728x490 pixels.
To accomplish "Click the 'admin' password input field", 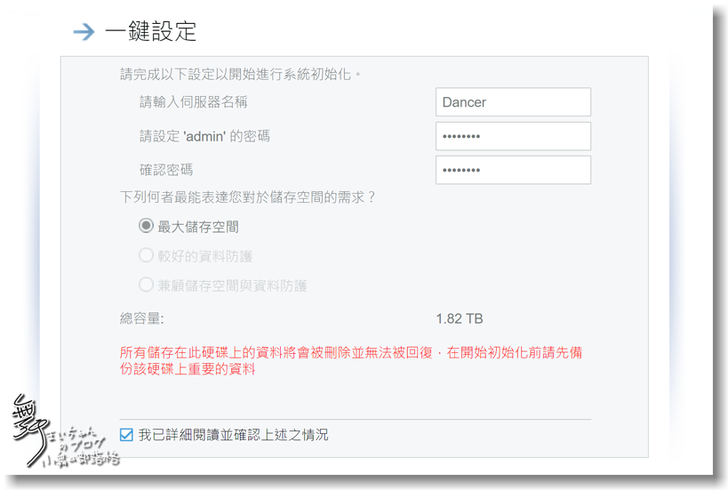I will [513, 136].
